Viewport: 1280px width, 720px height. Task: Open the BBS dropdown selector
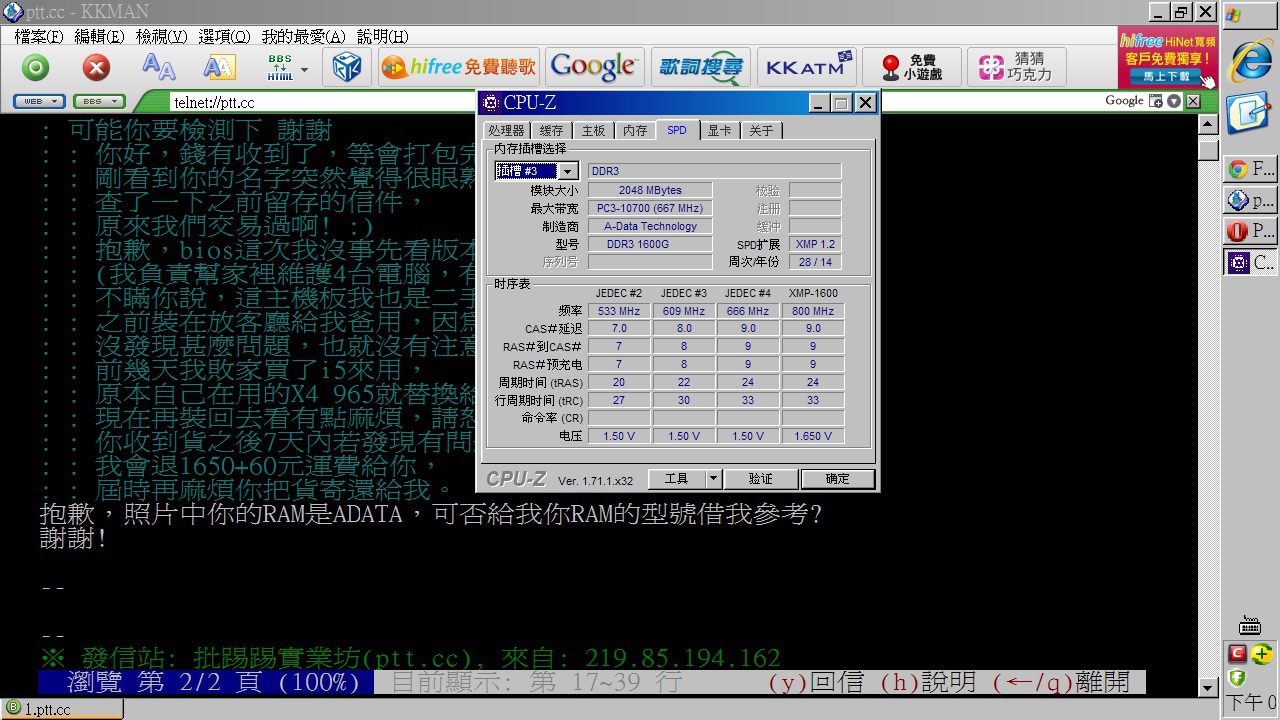(x=99, y=101)
